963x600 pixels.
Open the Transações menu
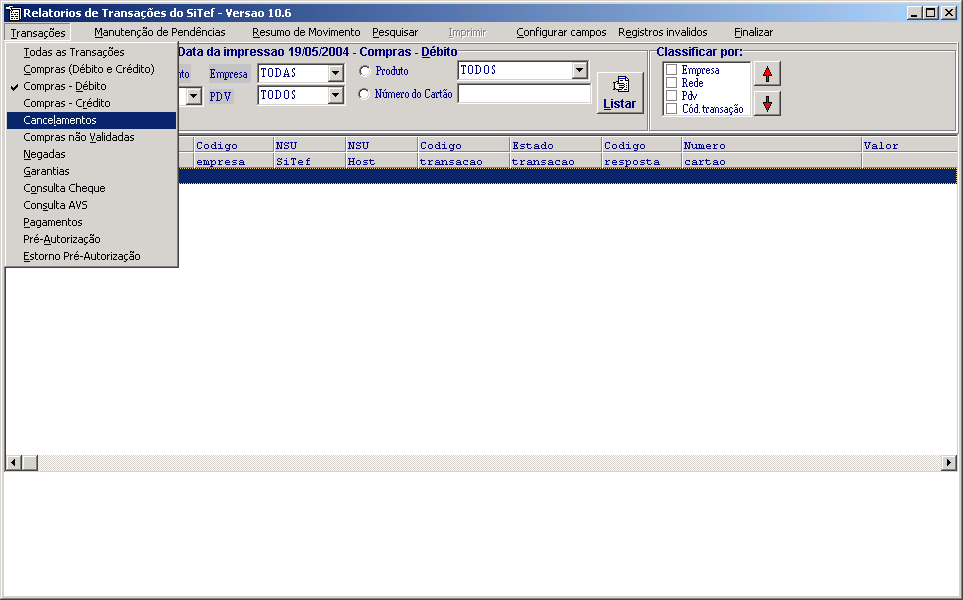coord(38,33)
